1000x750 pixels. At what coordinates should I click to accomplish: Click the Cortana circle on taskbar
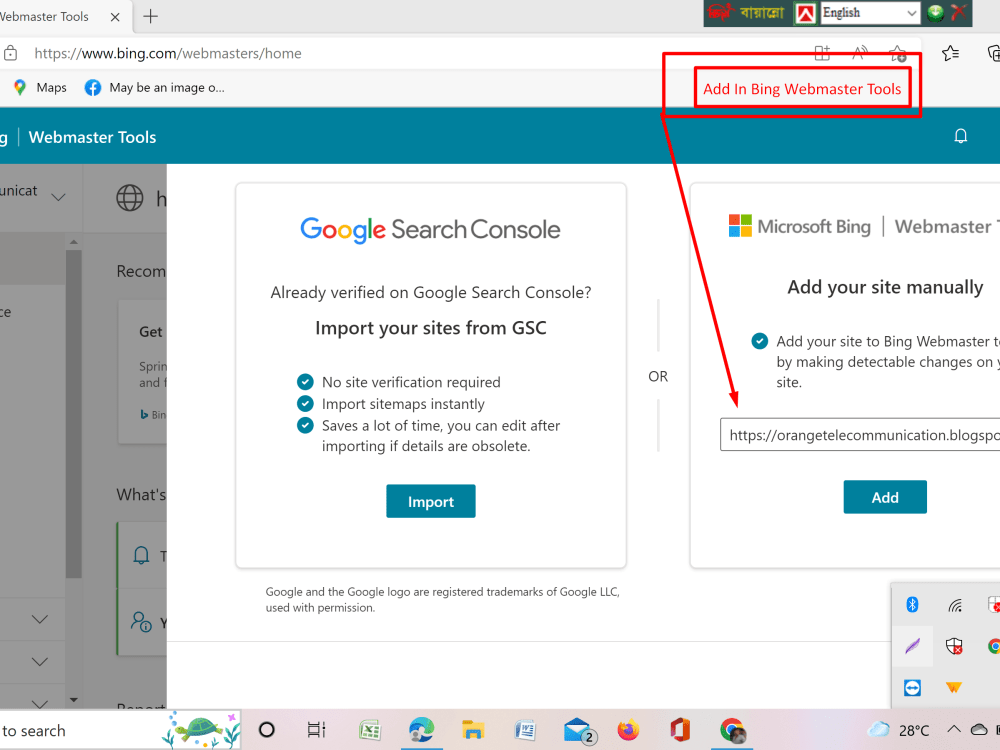click(267, 730)
